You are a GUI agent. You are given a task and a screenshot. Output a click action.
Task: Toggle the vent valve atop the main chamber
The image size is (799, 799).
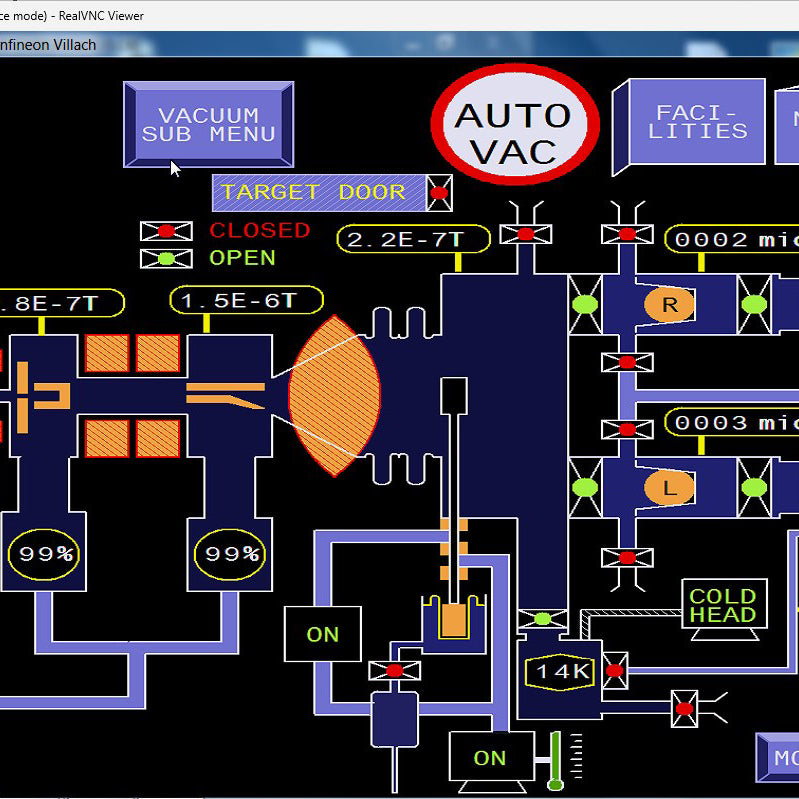point(526,234)
